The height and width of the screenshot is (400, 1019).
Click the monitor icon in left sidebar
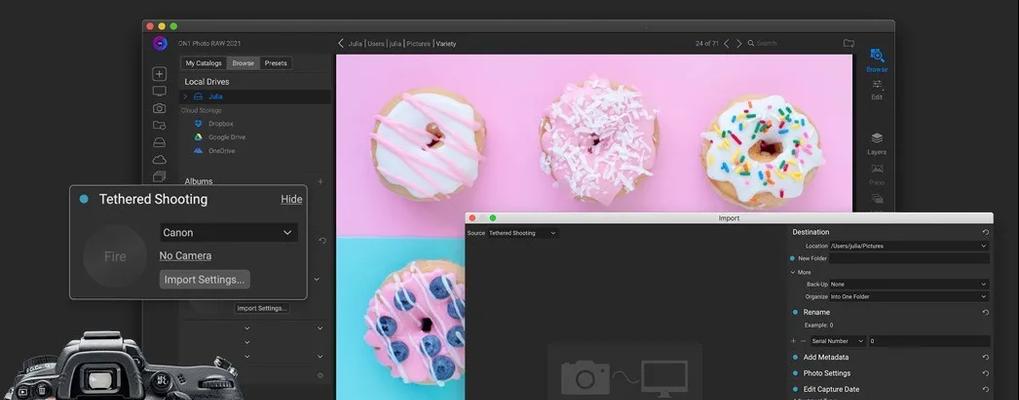[x=159, y=92]
